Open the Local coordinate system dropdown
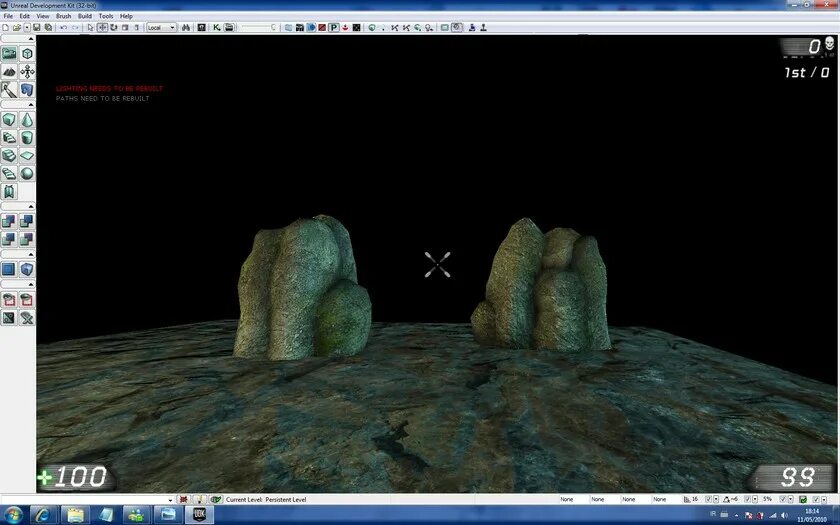 click(x=162, y=27)
